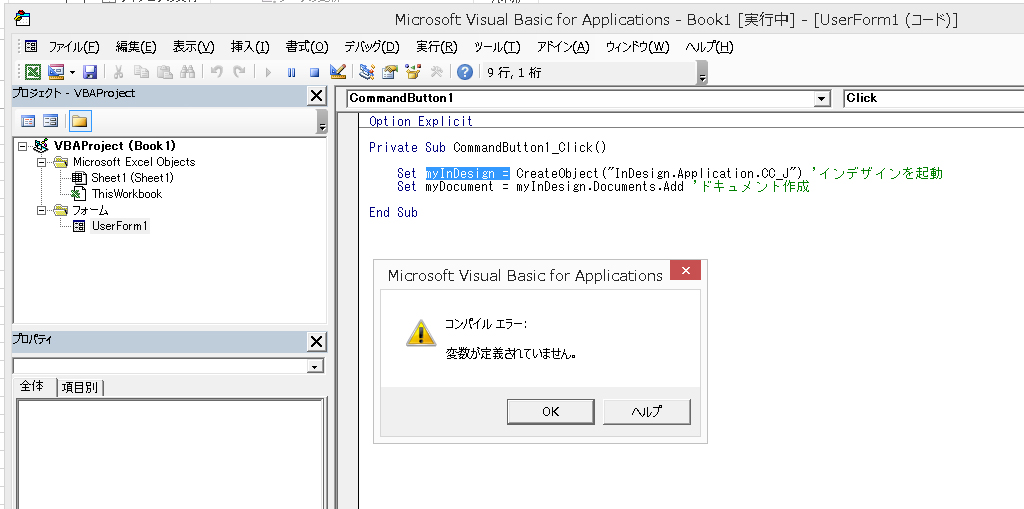Open the CommandButton1 object dropdown

[x=822, y=99]
